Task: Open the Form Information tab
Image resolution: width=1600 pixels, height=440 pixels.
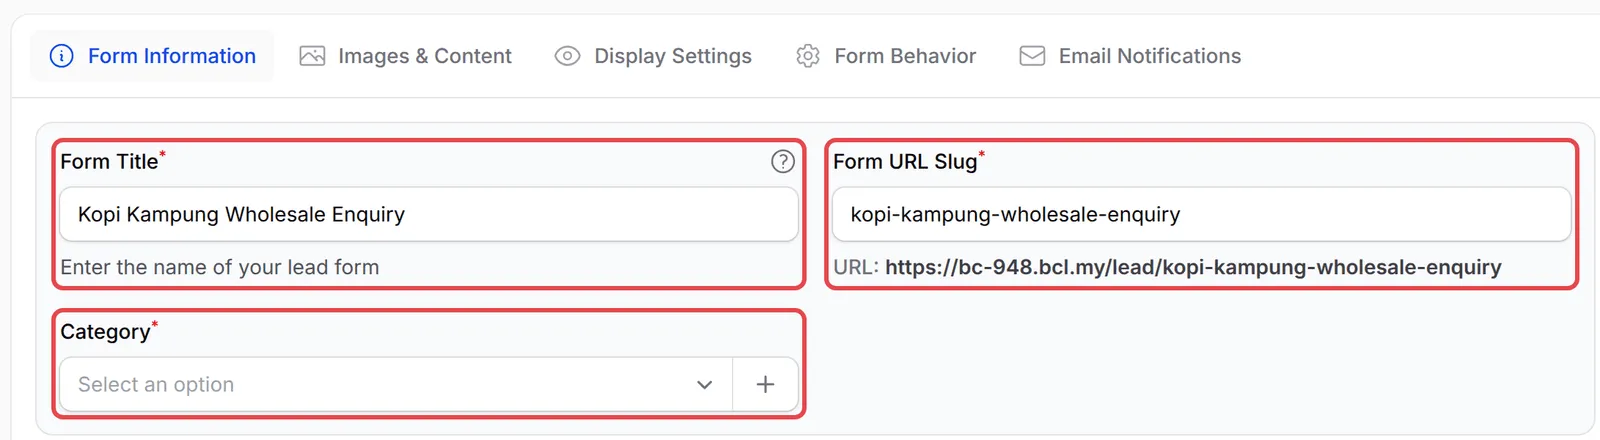Action: point(152,56)
